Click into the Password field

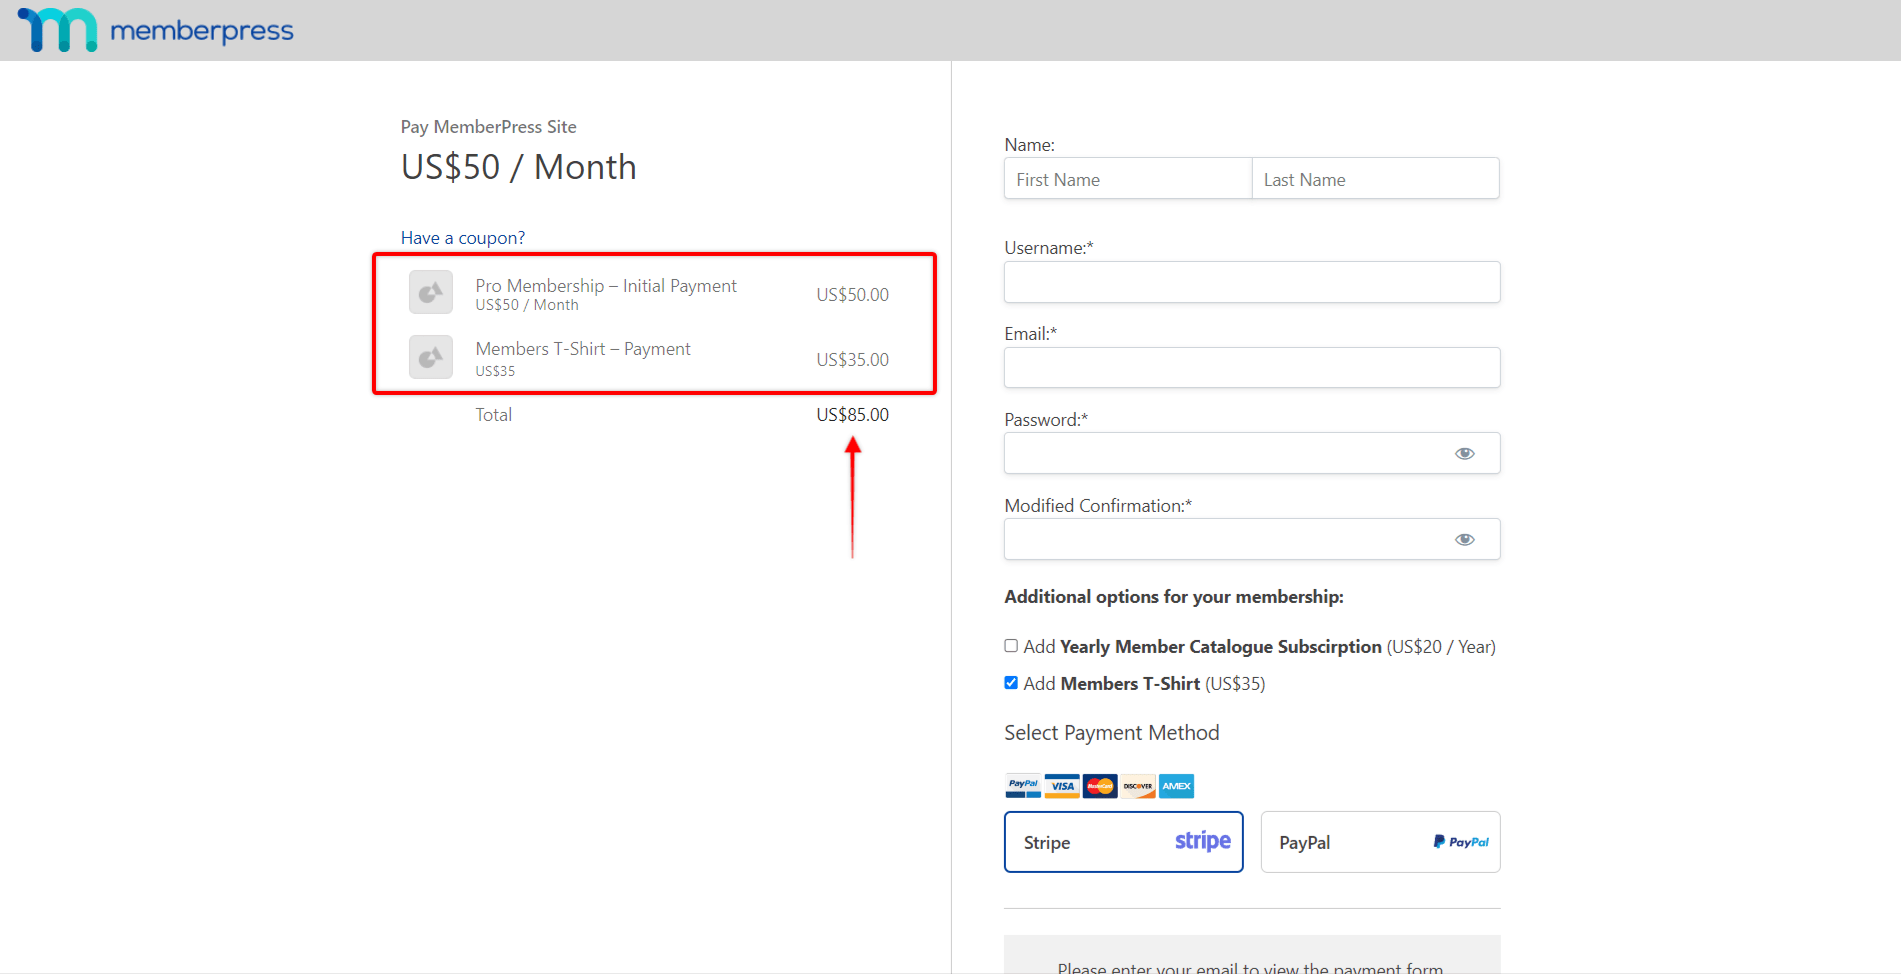point(1252,453)
